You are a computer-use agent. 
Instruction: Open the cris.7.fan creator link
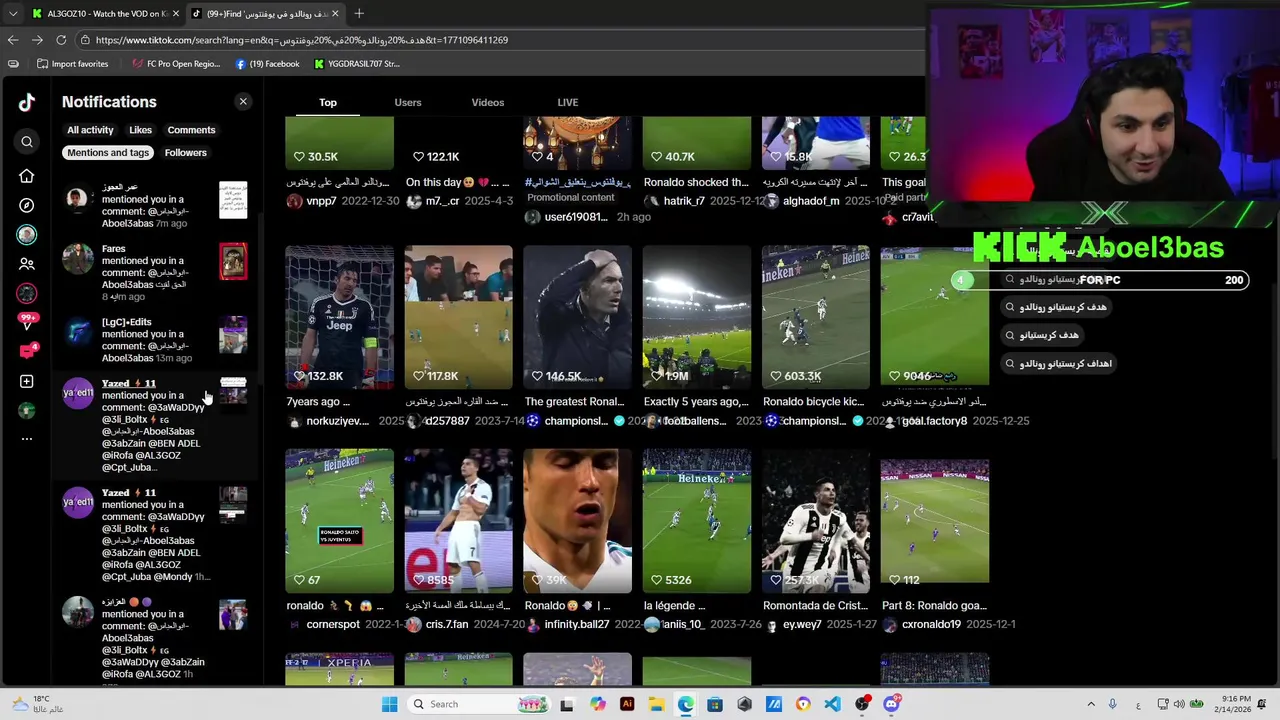click(447, 624)
